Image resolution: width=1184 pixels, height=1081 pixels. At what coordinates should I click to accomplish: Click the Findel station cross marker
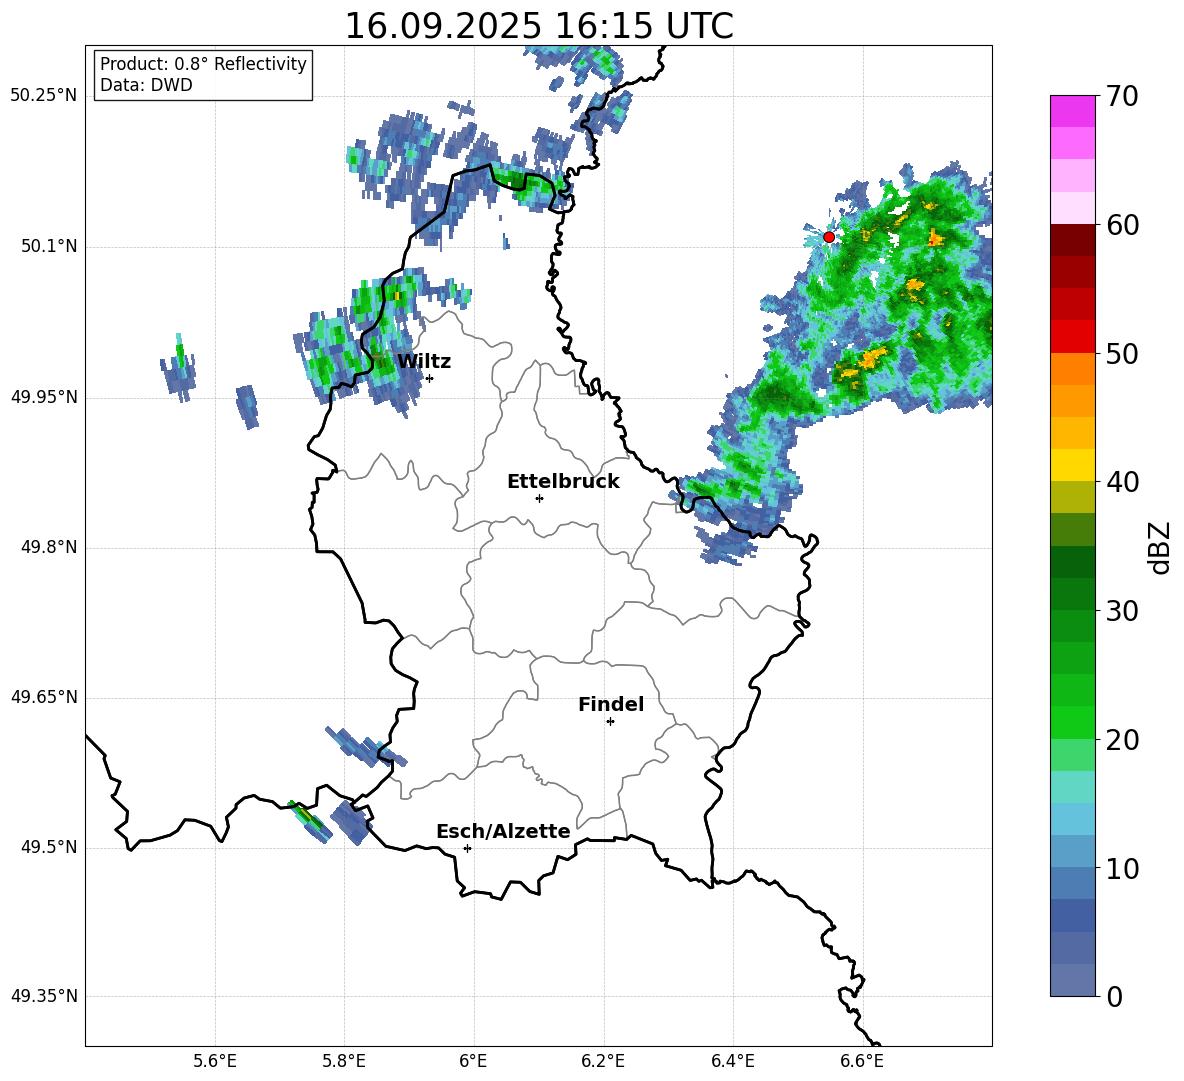click(x=610, y=722)
